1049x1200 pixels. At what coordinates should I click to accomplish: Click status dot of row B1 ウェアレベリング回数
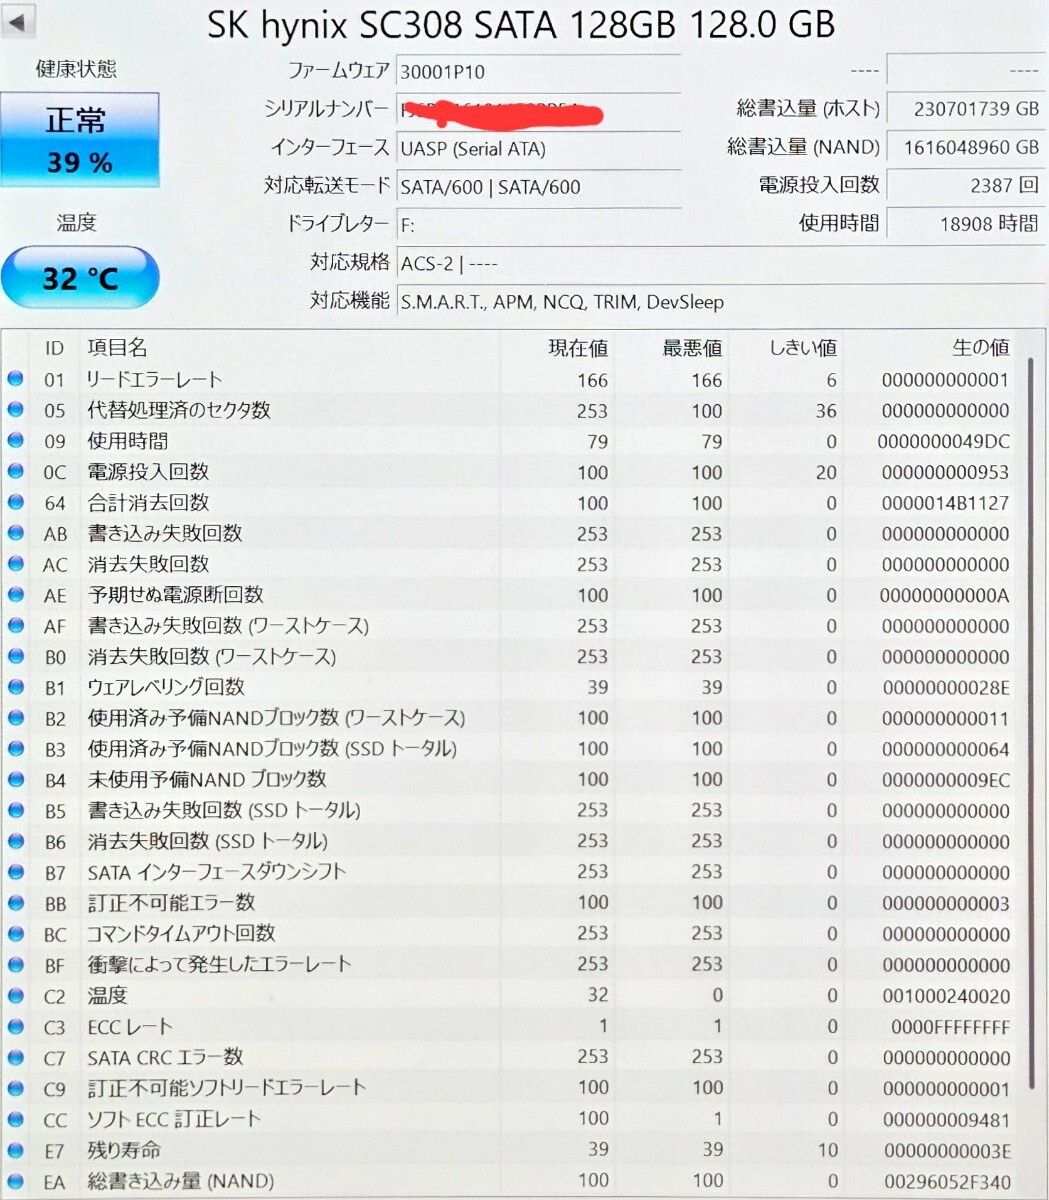[x=15, y=687]
